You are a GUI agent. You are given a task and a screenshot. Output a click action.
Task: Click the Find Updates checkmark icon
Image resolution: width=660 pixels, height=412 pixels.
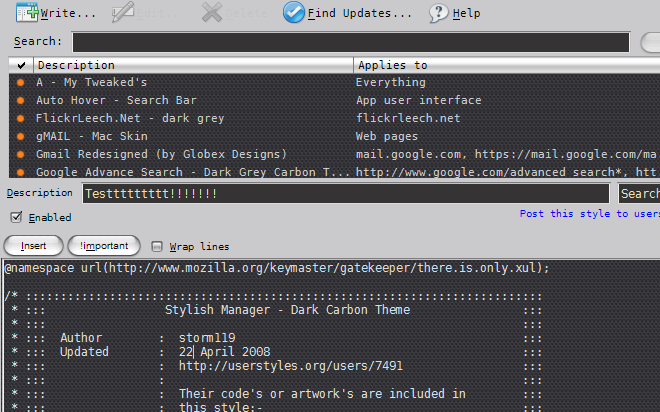293,12
